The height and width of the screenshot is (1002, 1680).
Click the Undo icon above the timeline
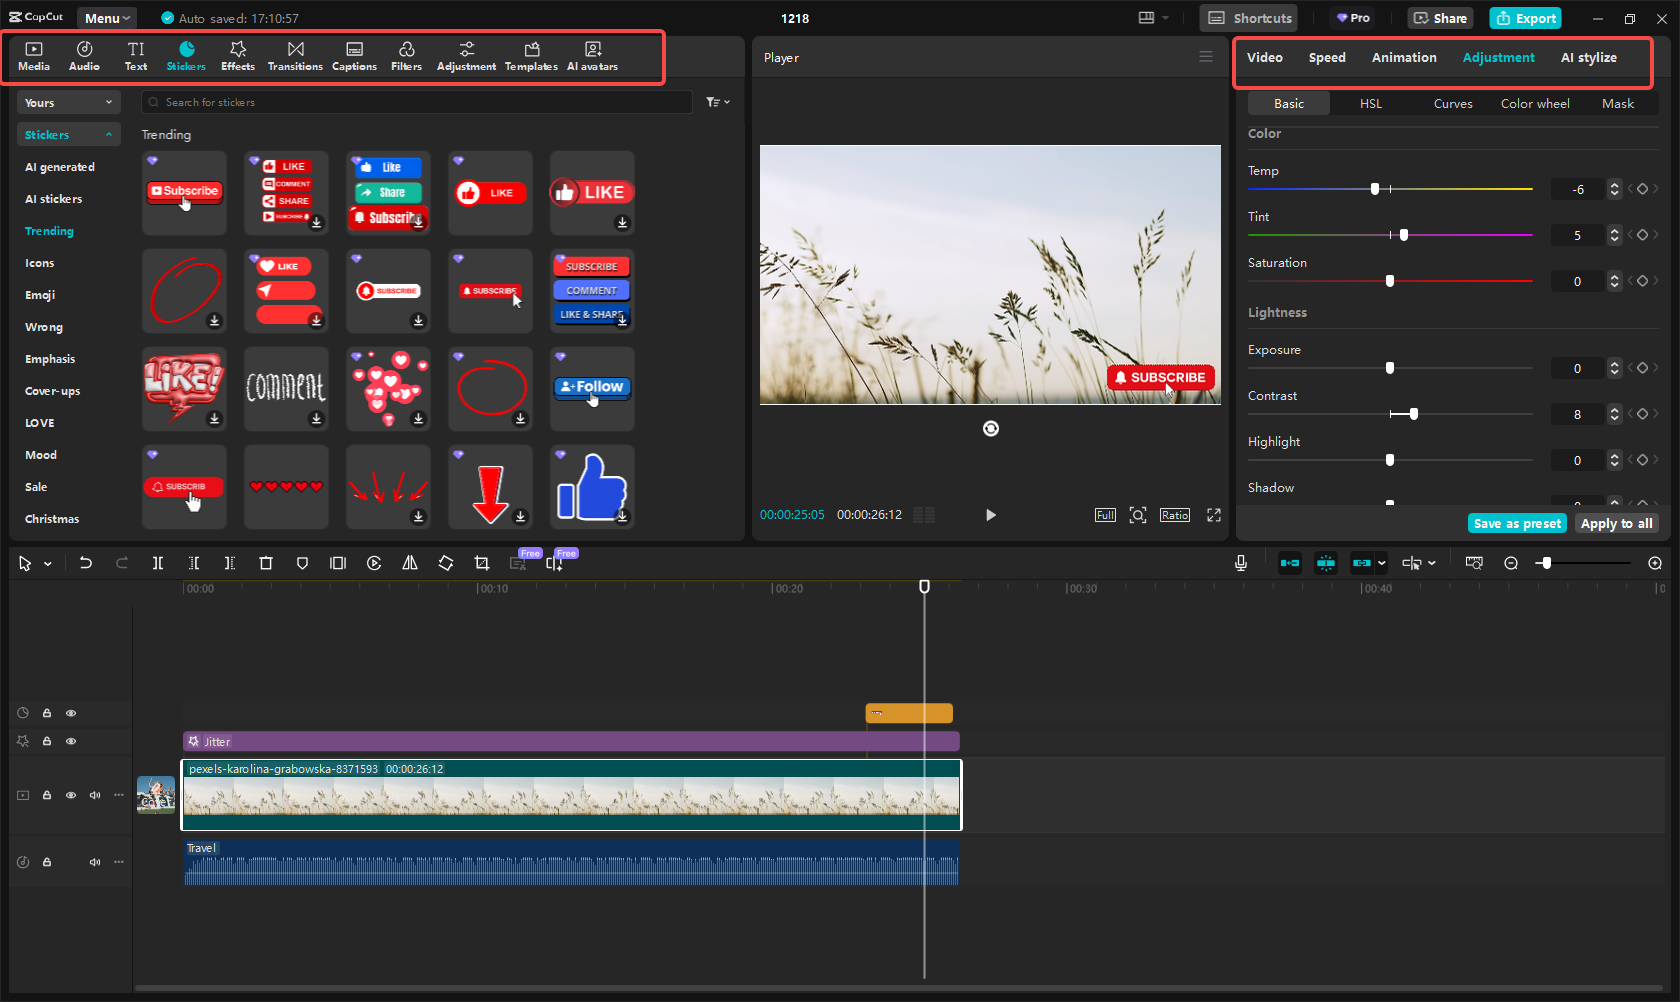(x=86, y=563)
